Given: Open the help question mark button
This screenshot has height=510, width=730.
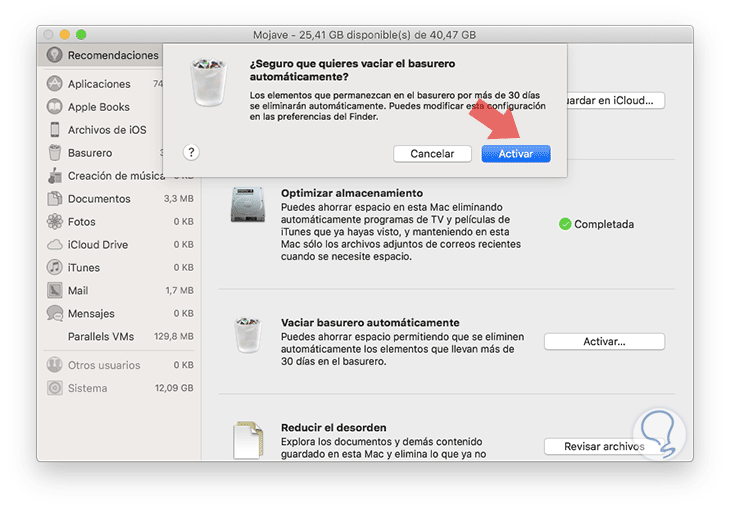Looking at the screenshot, I should [x=191, y=152].
